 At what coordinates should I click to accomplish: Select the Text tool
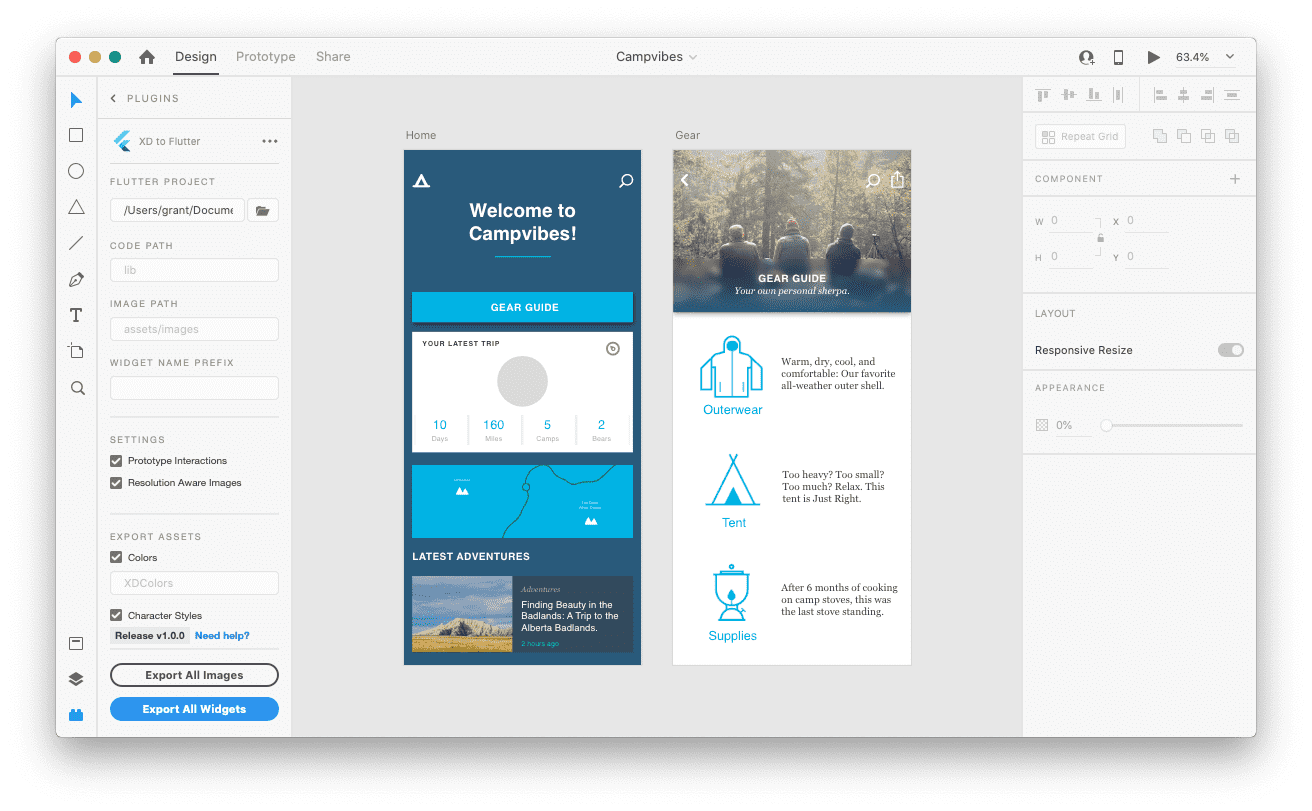(x=76, y=316)
